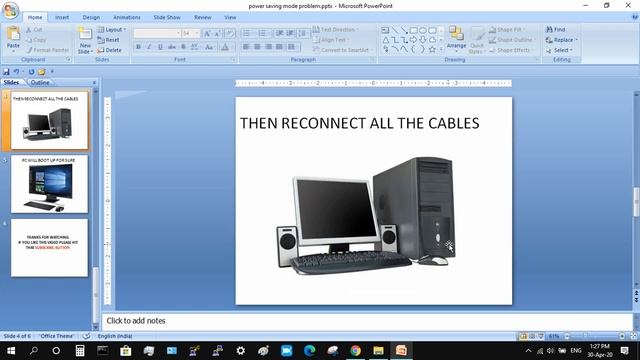Expand the Shapes gallery More arrow
This screenshot has height=360, width=640.
tap(441, 49)
